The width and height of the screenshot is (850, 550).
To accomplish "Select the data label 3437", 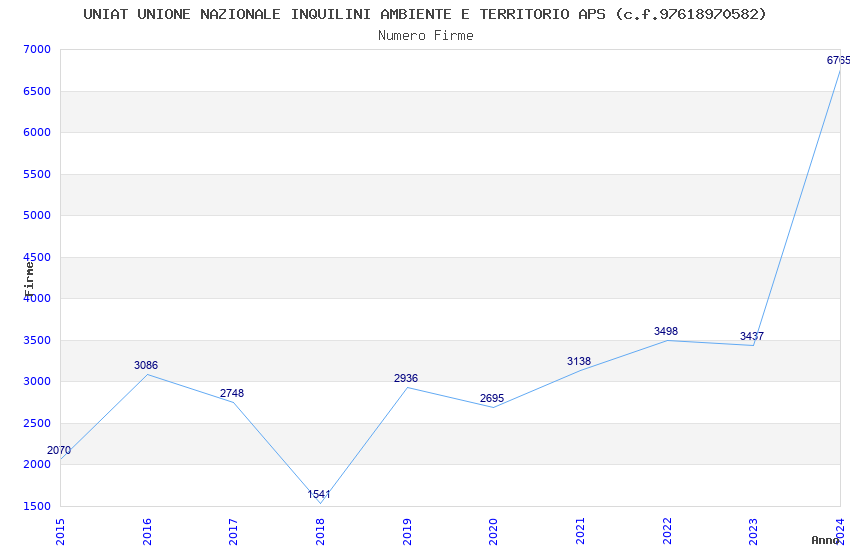I will pyautogui.click(x=752, y=336).
